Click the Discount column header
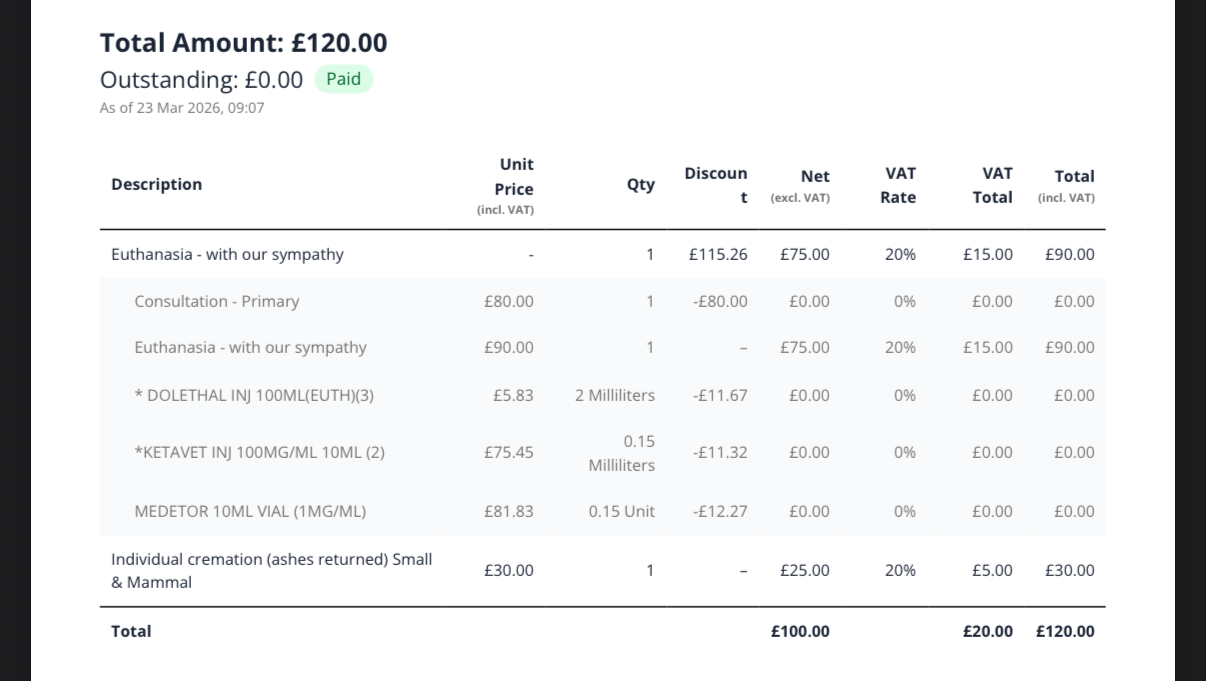 click(x=716, y=185)
